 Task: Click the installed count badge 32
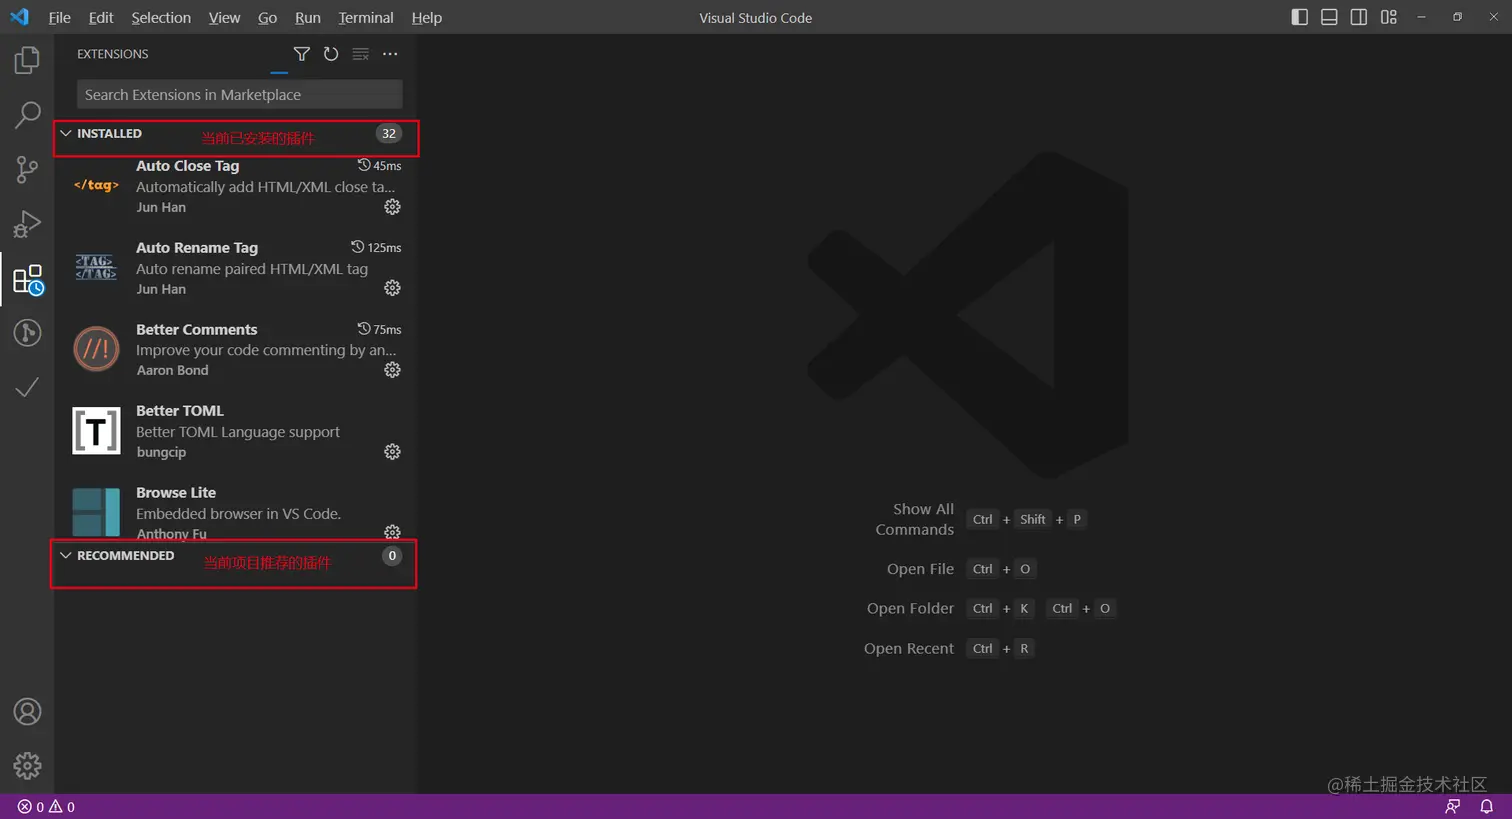389,133
